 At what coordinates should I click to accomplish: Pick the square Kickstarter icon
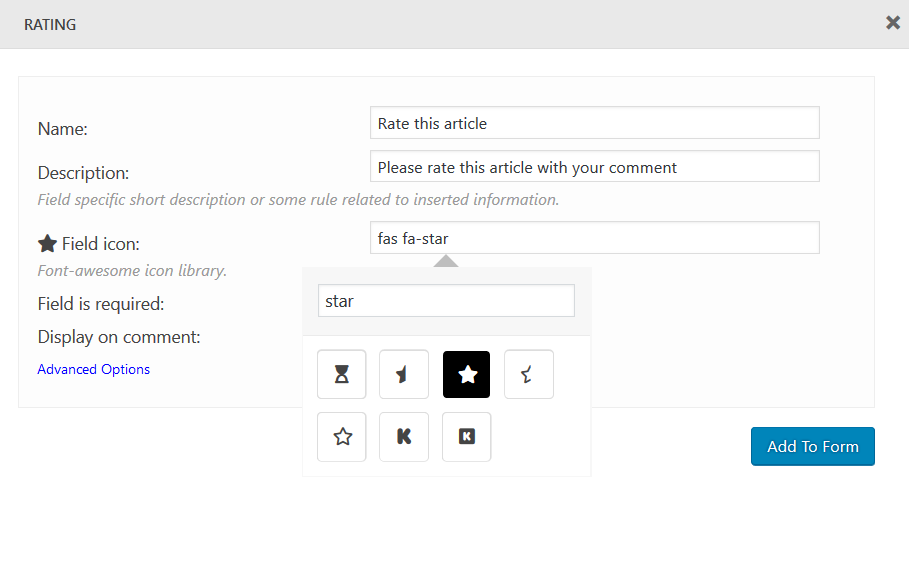coord(466,437)
